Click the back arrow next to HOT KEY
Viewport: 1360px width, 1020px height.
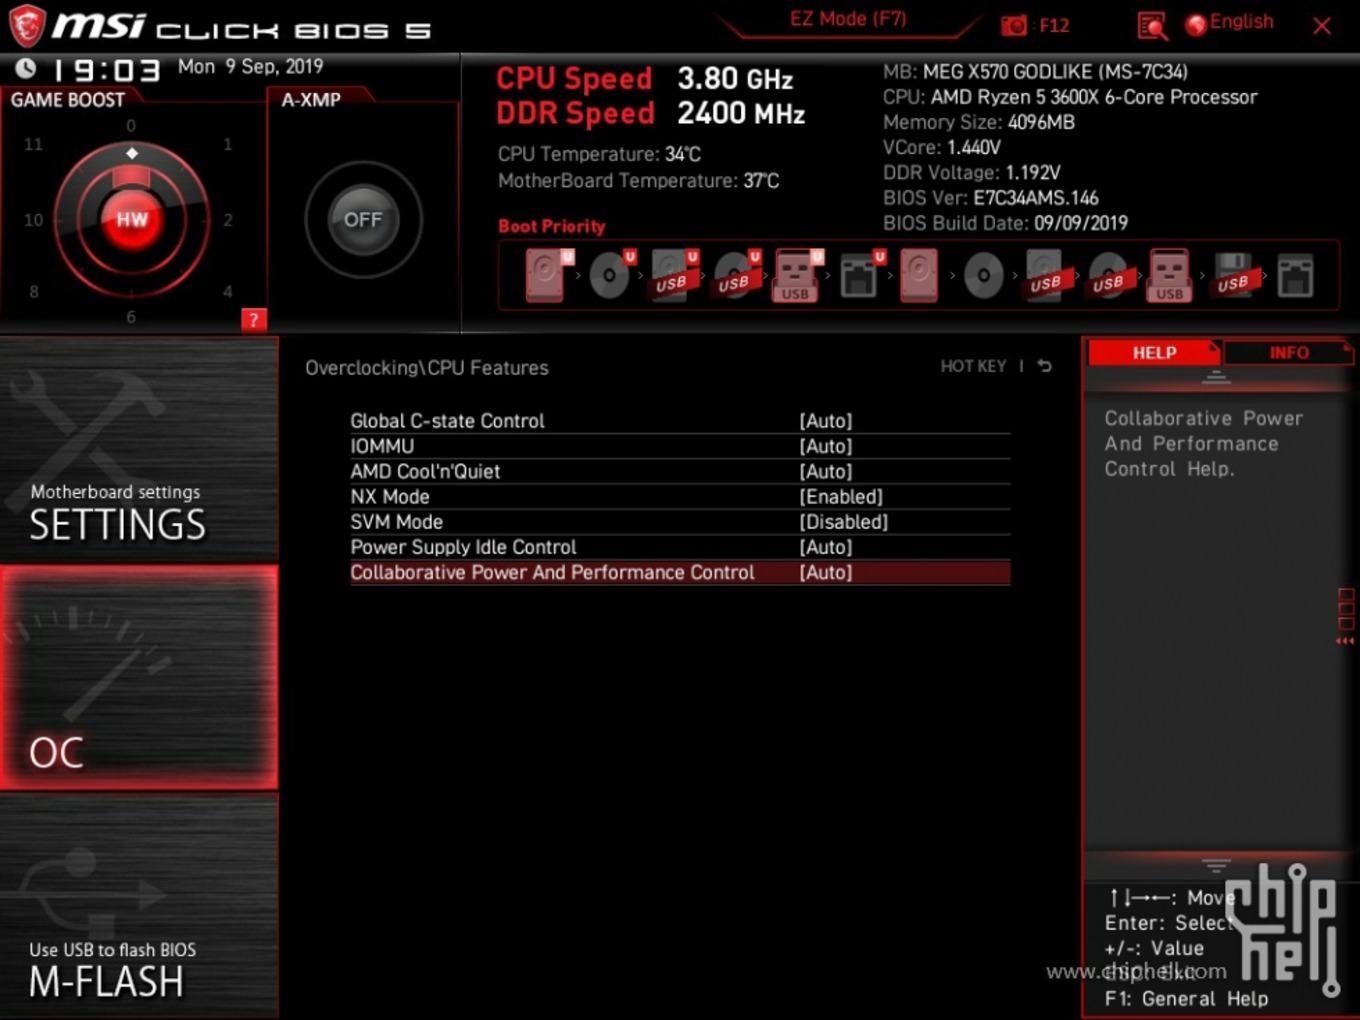pyautogui.click(x=1044, y=366)
